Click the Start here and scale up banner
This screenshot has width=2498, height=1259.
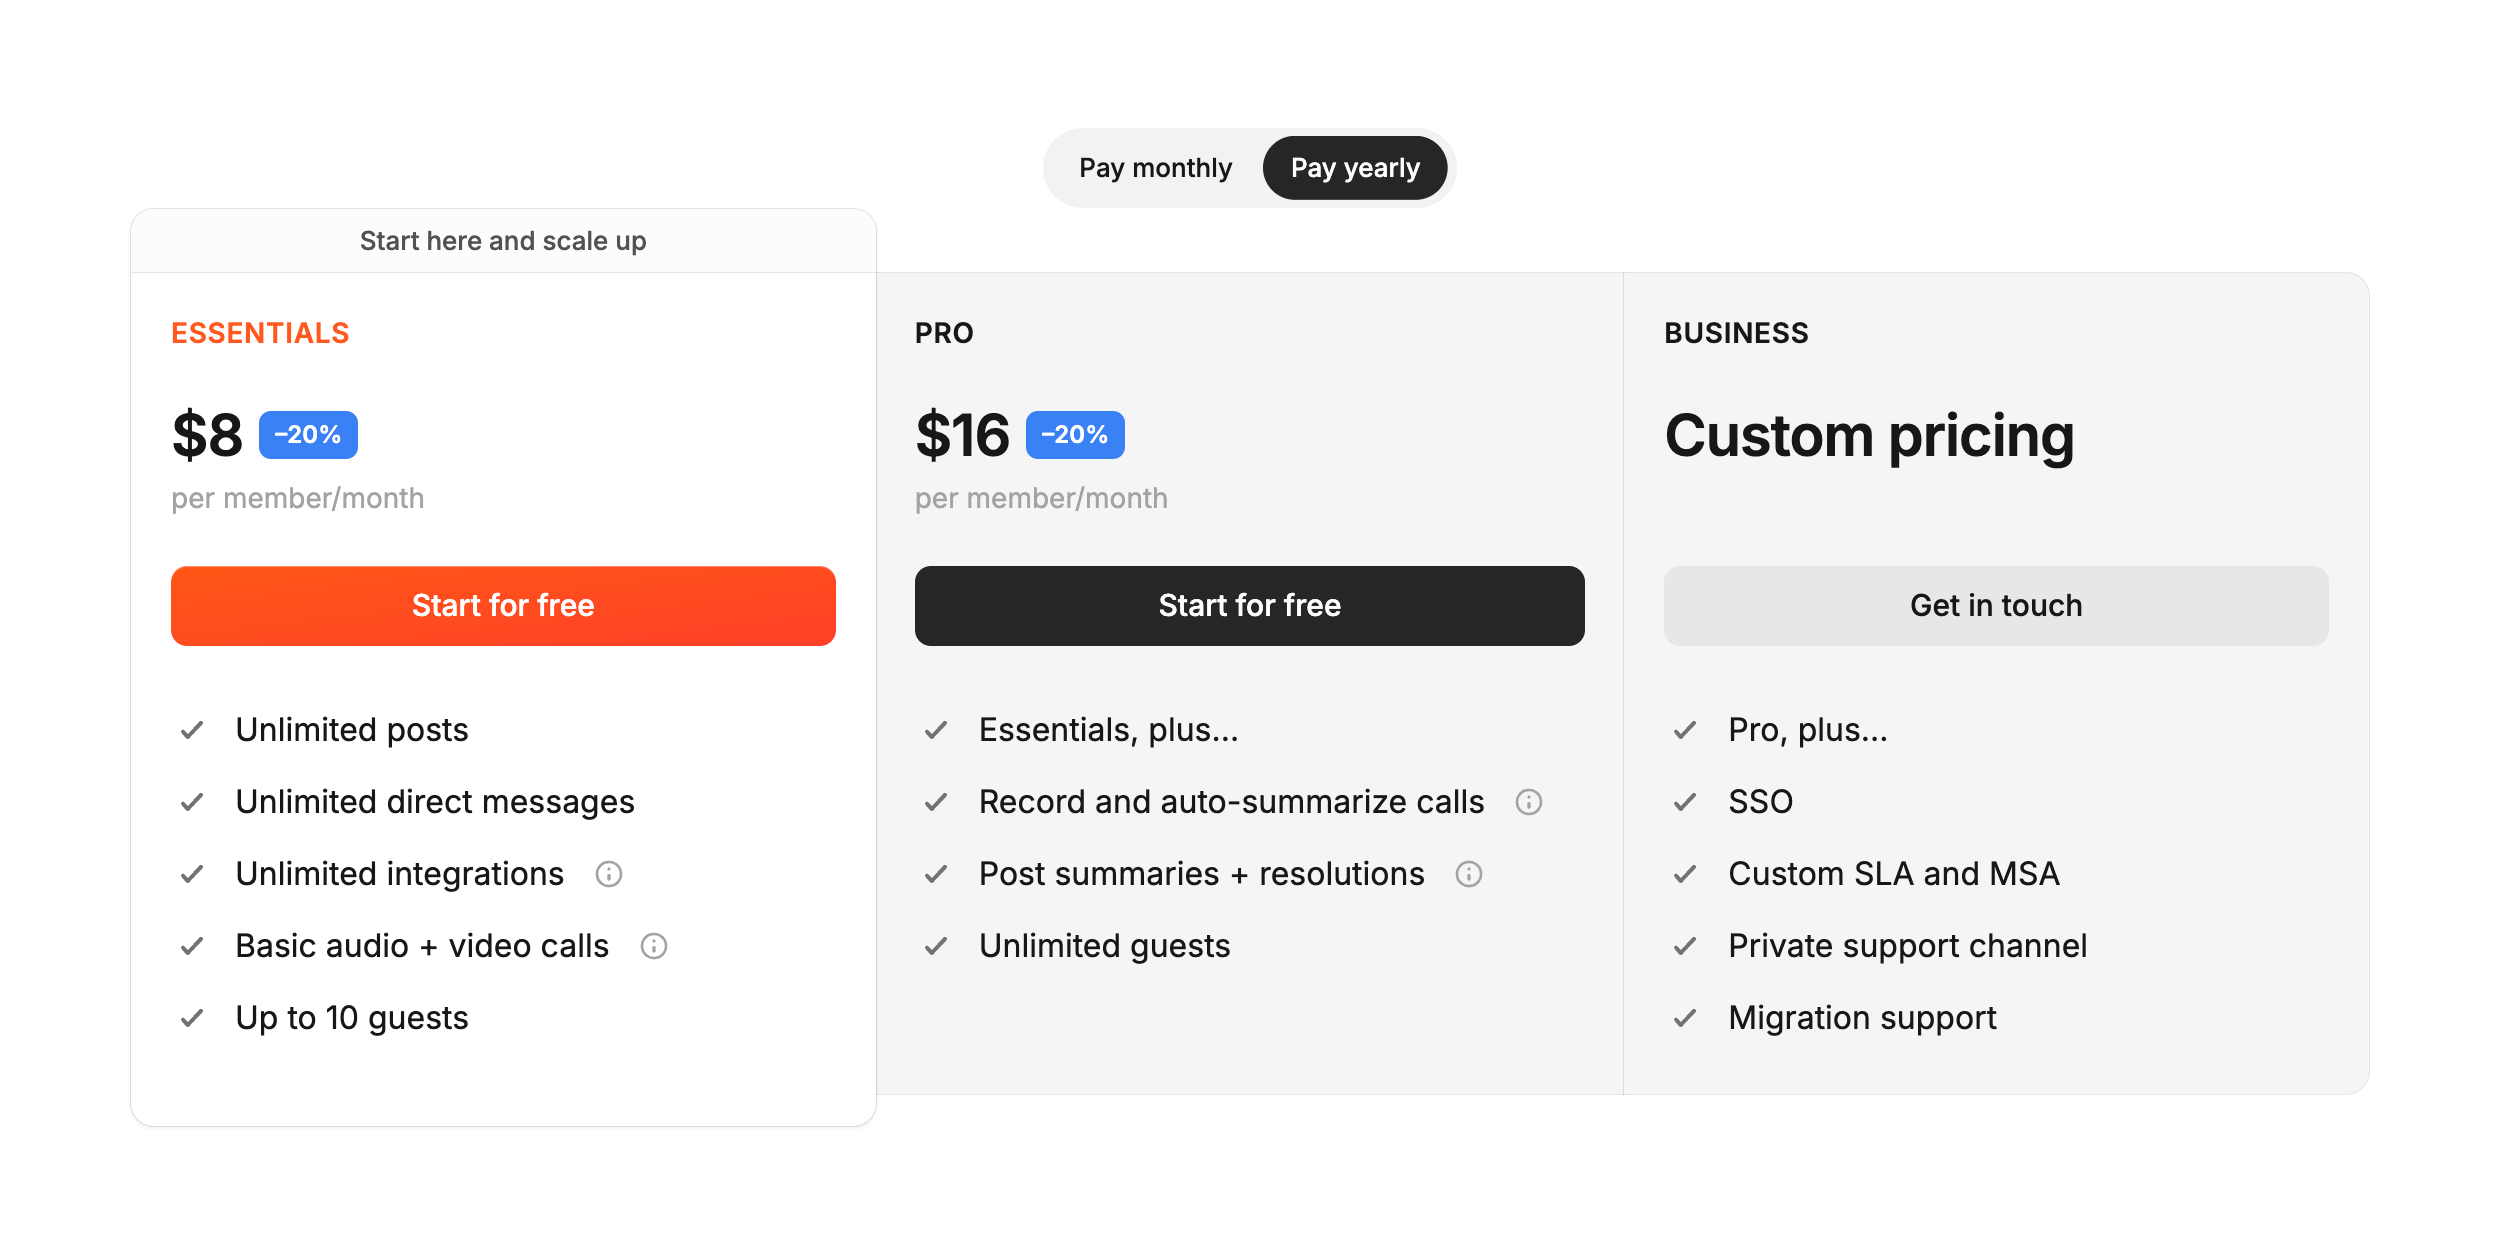tap(503, 241)
